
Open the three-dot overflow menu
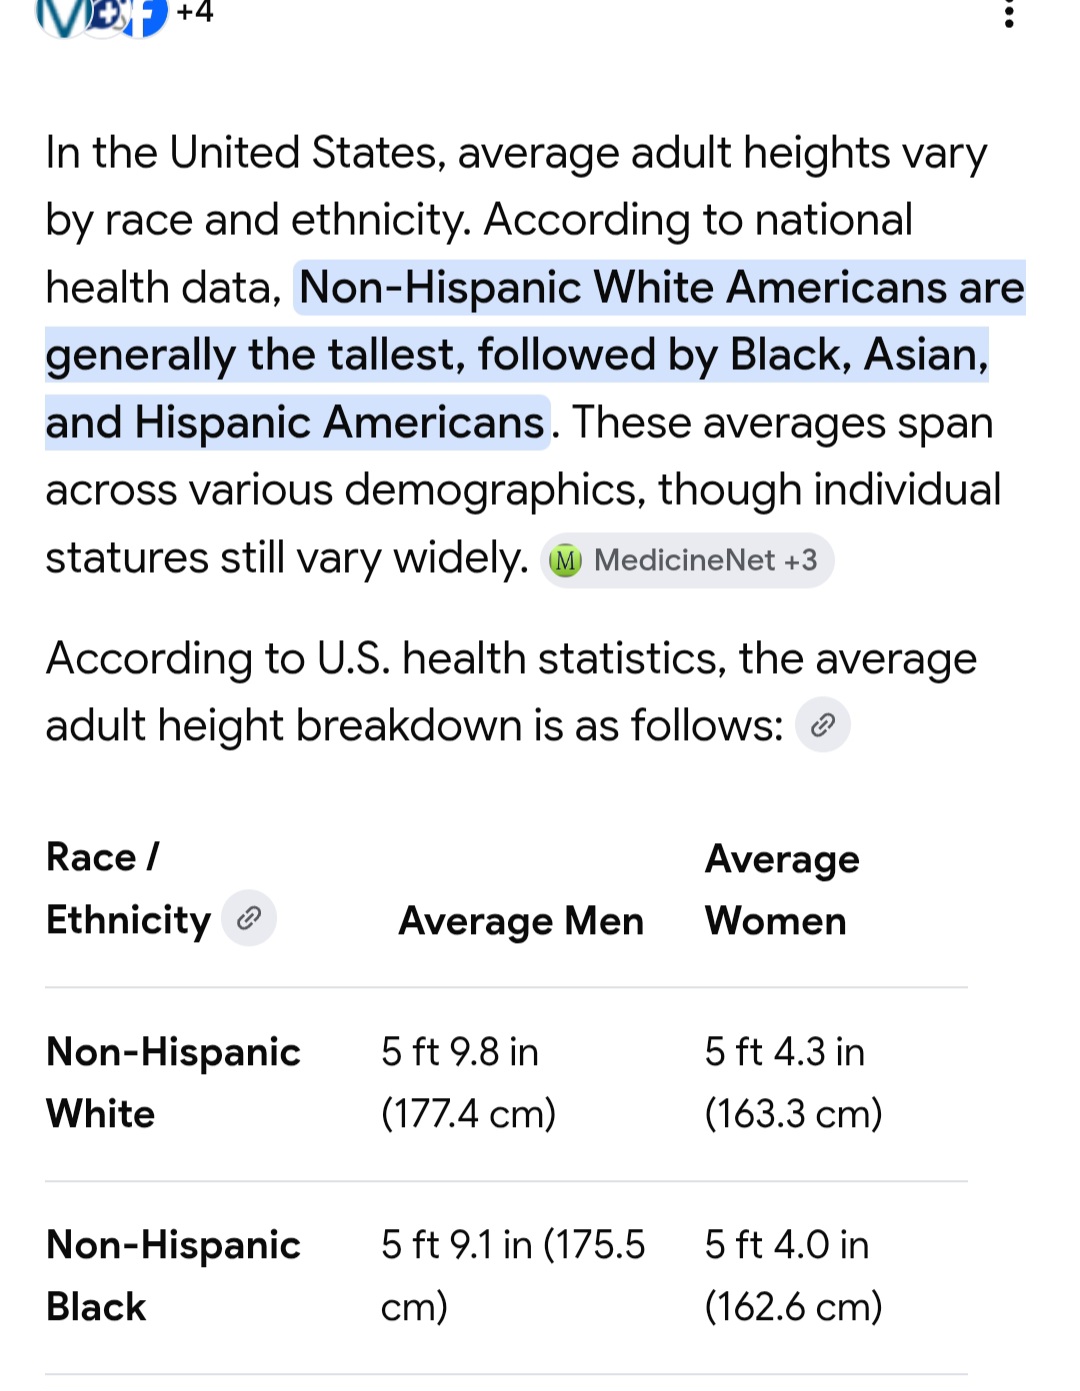1008,14
